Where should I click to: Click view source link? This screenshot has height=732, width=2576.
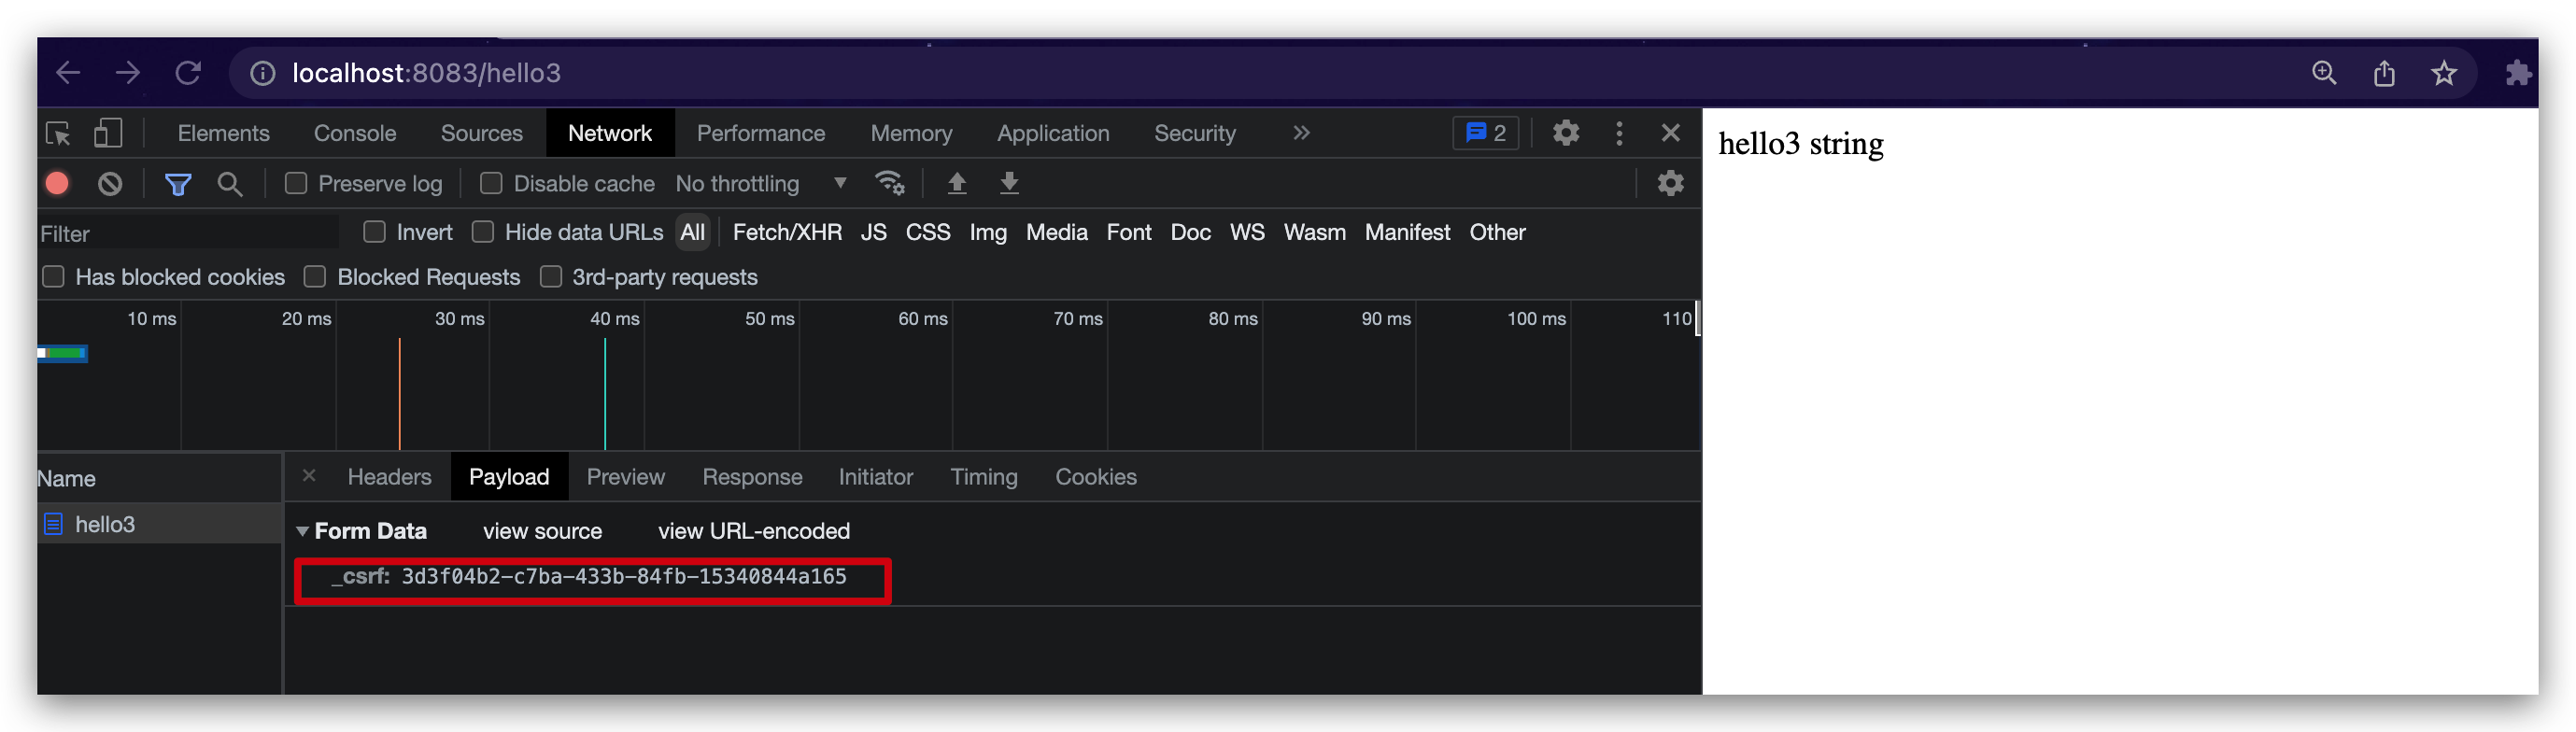(x=542, y=531)
